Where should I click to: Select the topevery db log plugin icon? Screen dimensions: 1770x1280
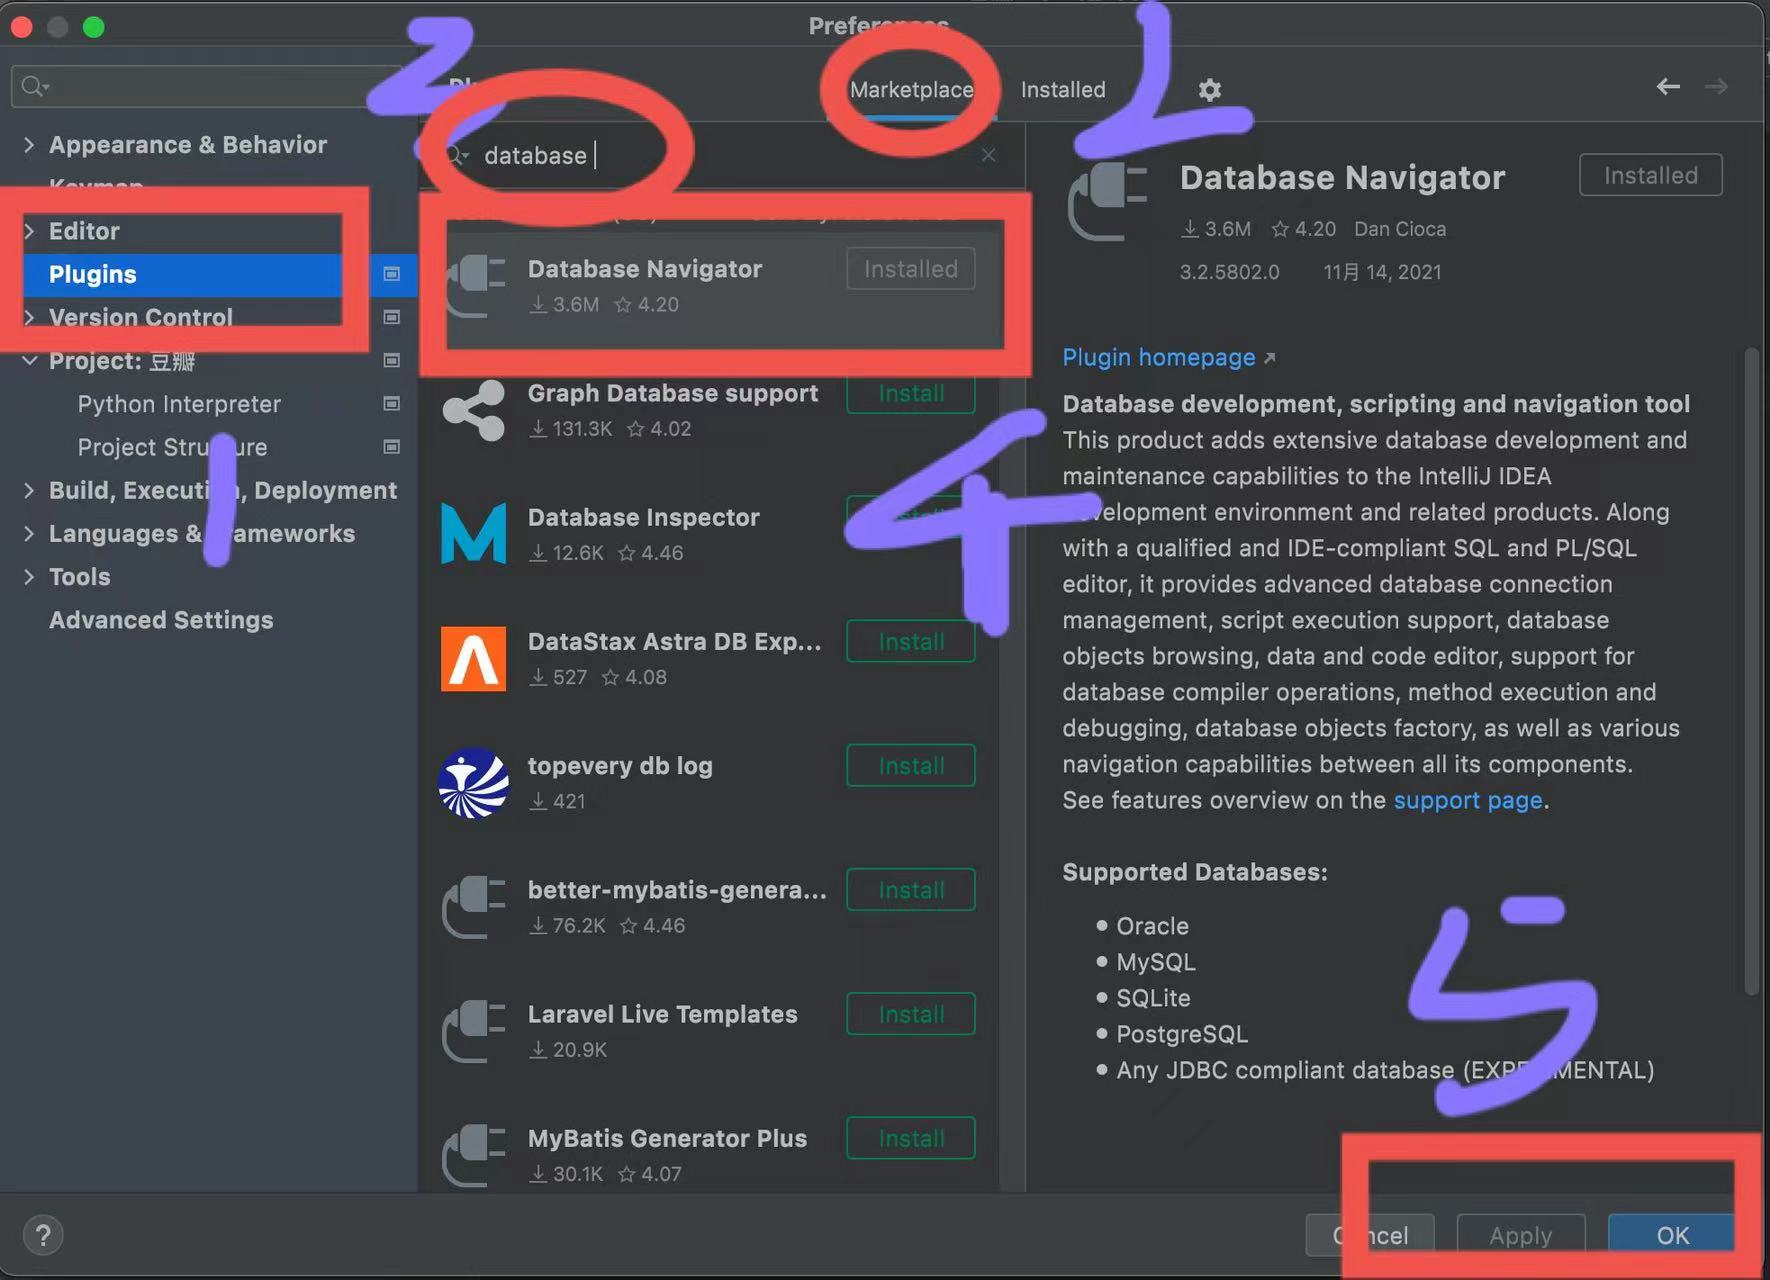click(473, 782)
